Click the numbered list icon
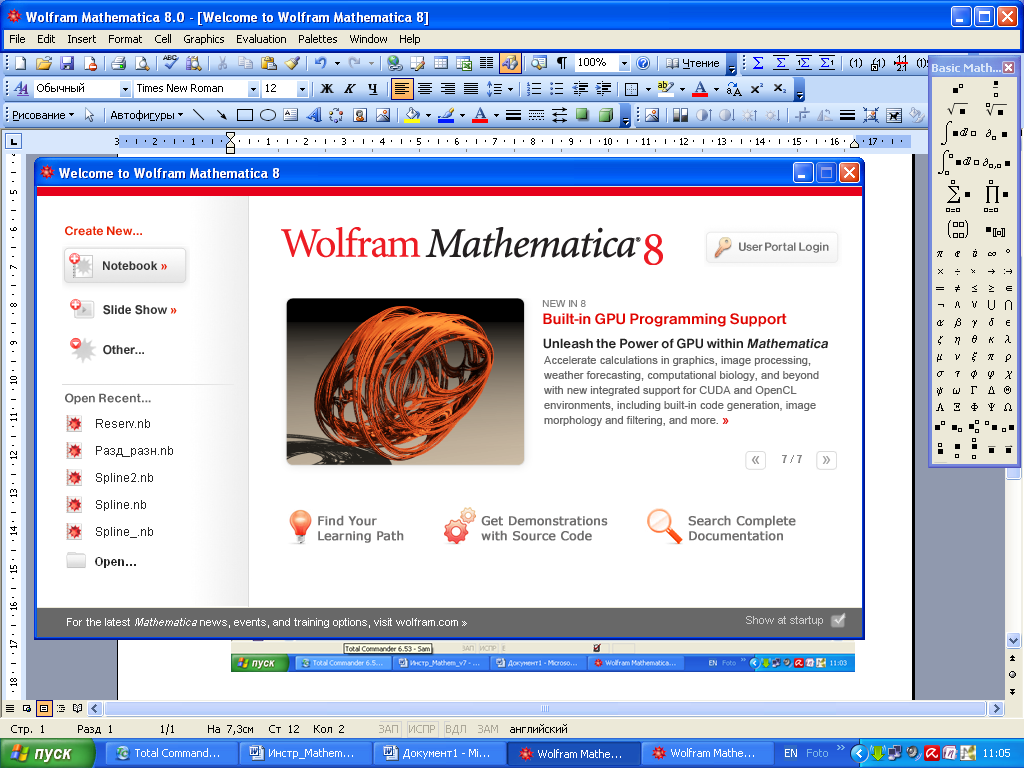 pos(534,89)
